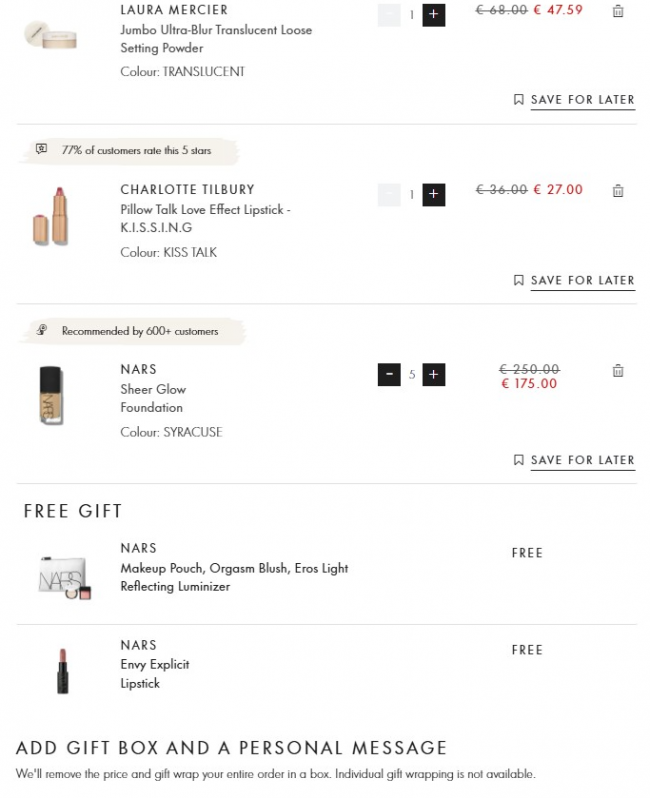Remove Charlotte Tilbury lipstick via trash icon
The width and height of the screenshot is (650, 798).
coord(617,190)
